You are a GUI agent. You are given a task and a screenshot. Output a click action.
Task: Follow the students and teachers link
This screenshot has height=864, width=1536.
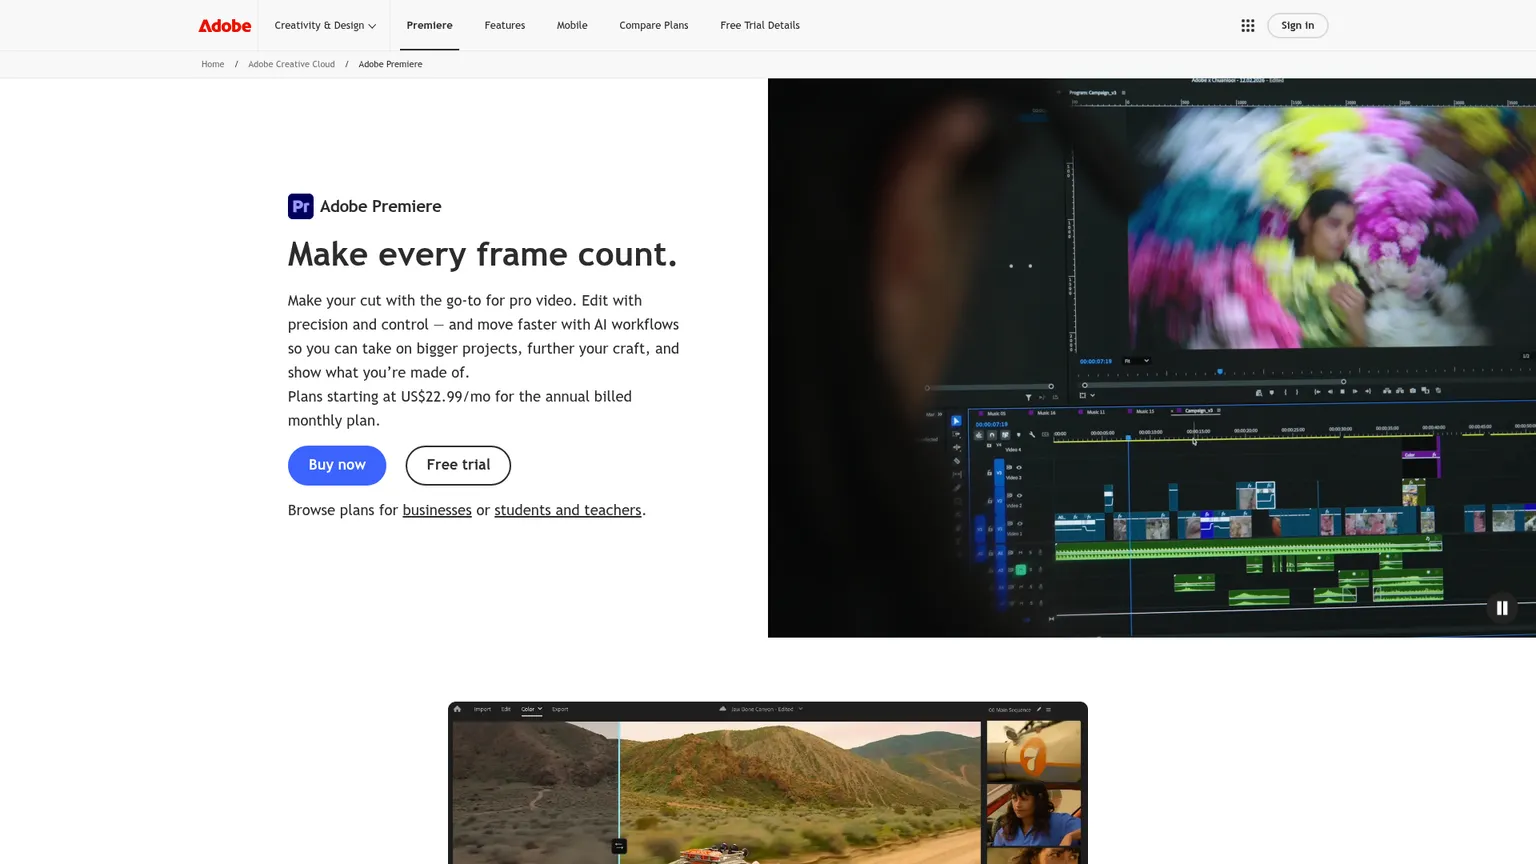(567, 510)
